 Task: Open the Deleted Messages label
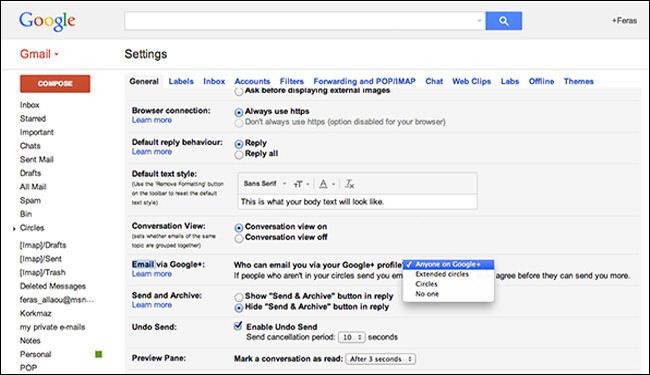[53, 286]
